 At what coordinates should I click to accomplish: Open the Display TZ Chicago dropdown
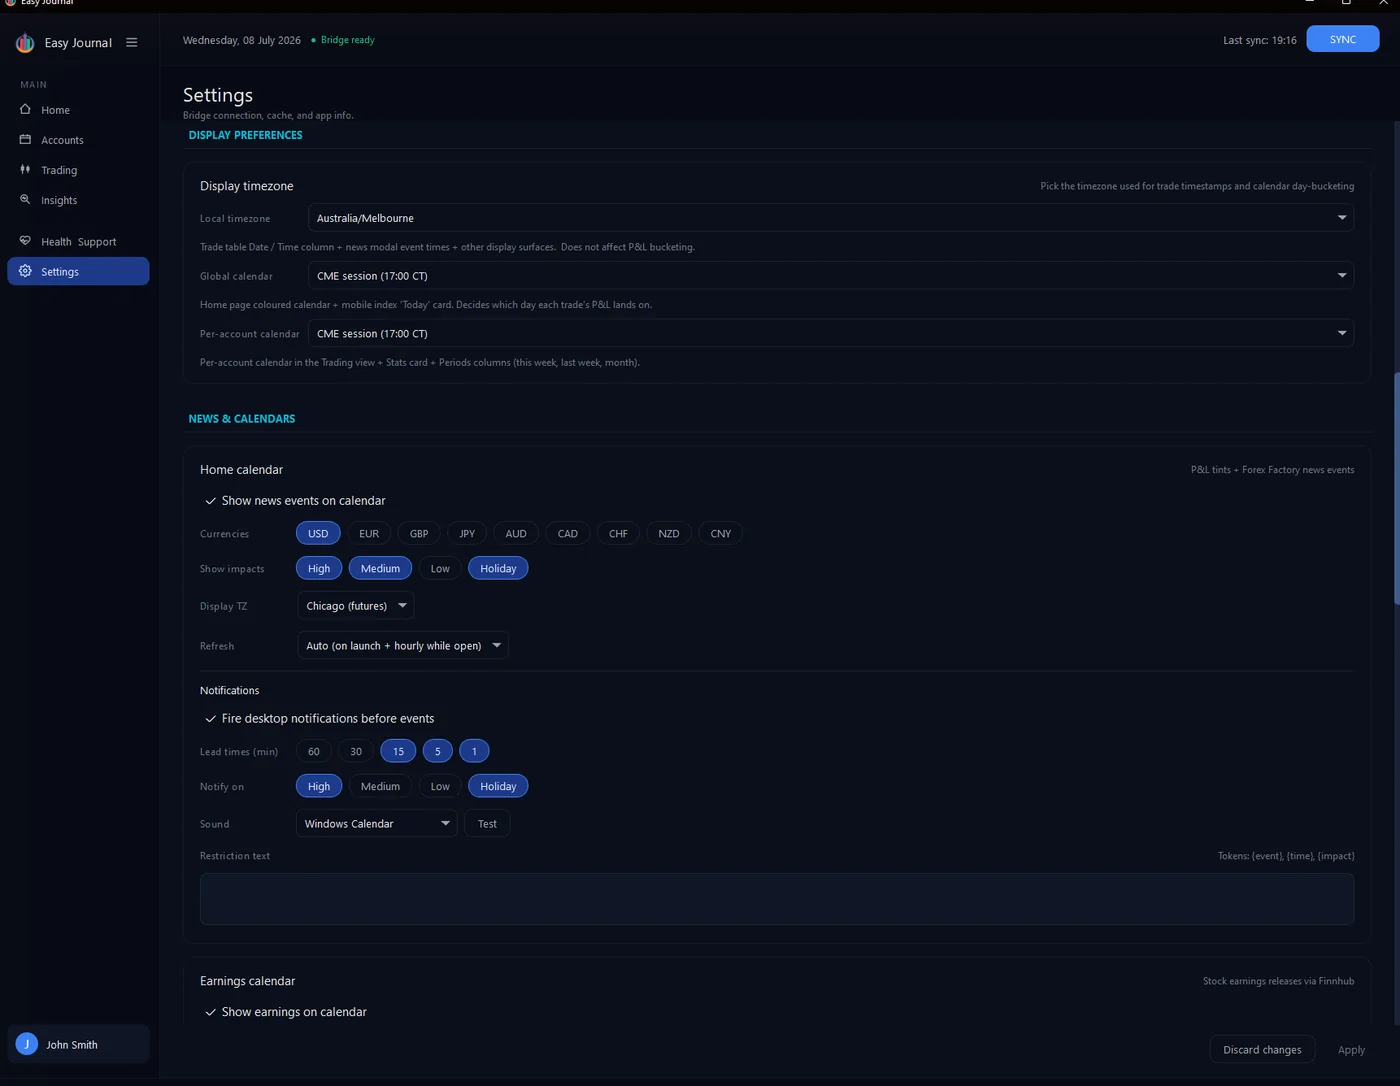coord(356,606)
